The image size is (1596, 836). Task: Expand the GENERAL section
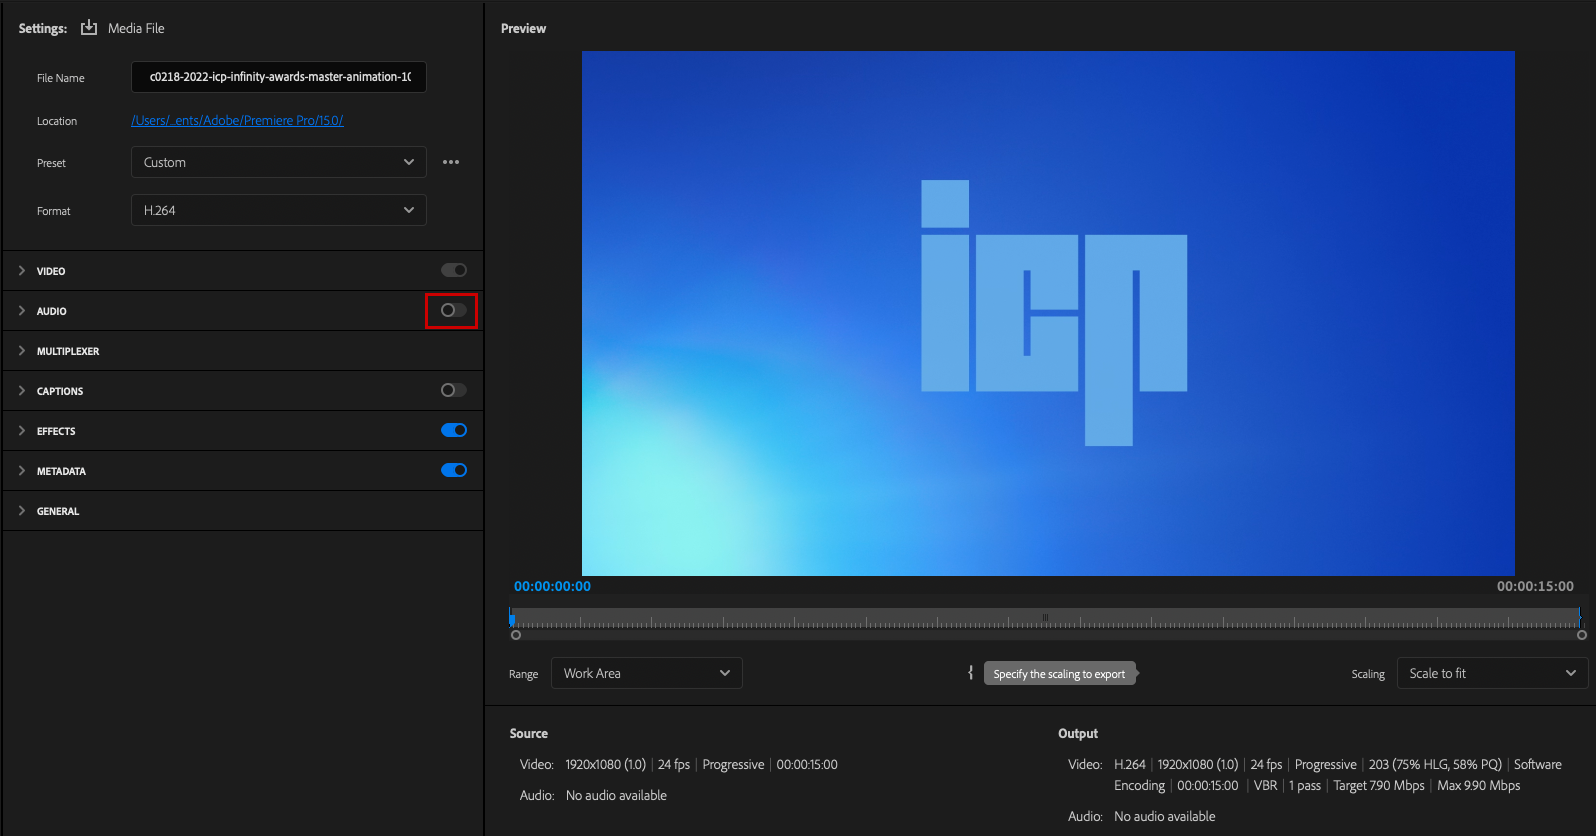(22, 510)
